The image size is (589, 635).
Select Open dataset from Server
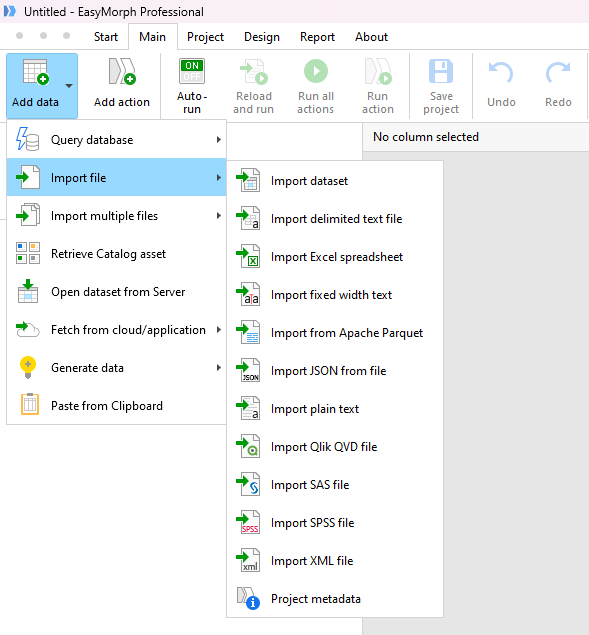pos(116,292)
